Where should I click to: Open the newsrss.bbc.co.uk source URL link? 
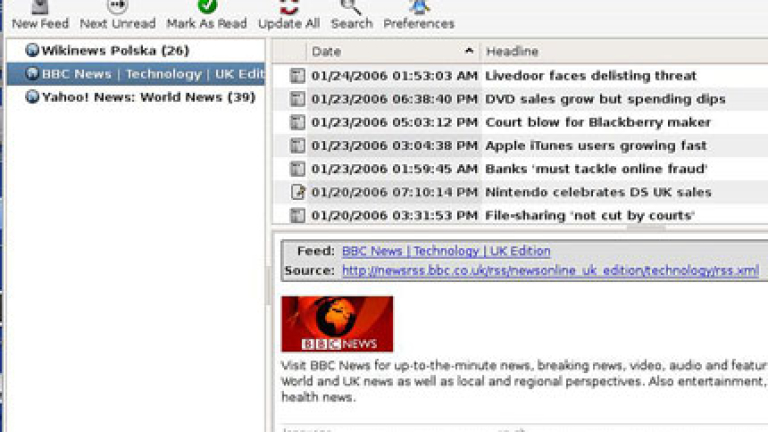pos(551,270)
